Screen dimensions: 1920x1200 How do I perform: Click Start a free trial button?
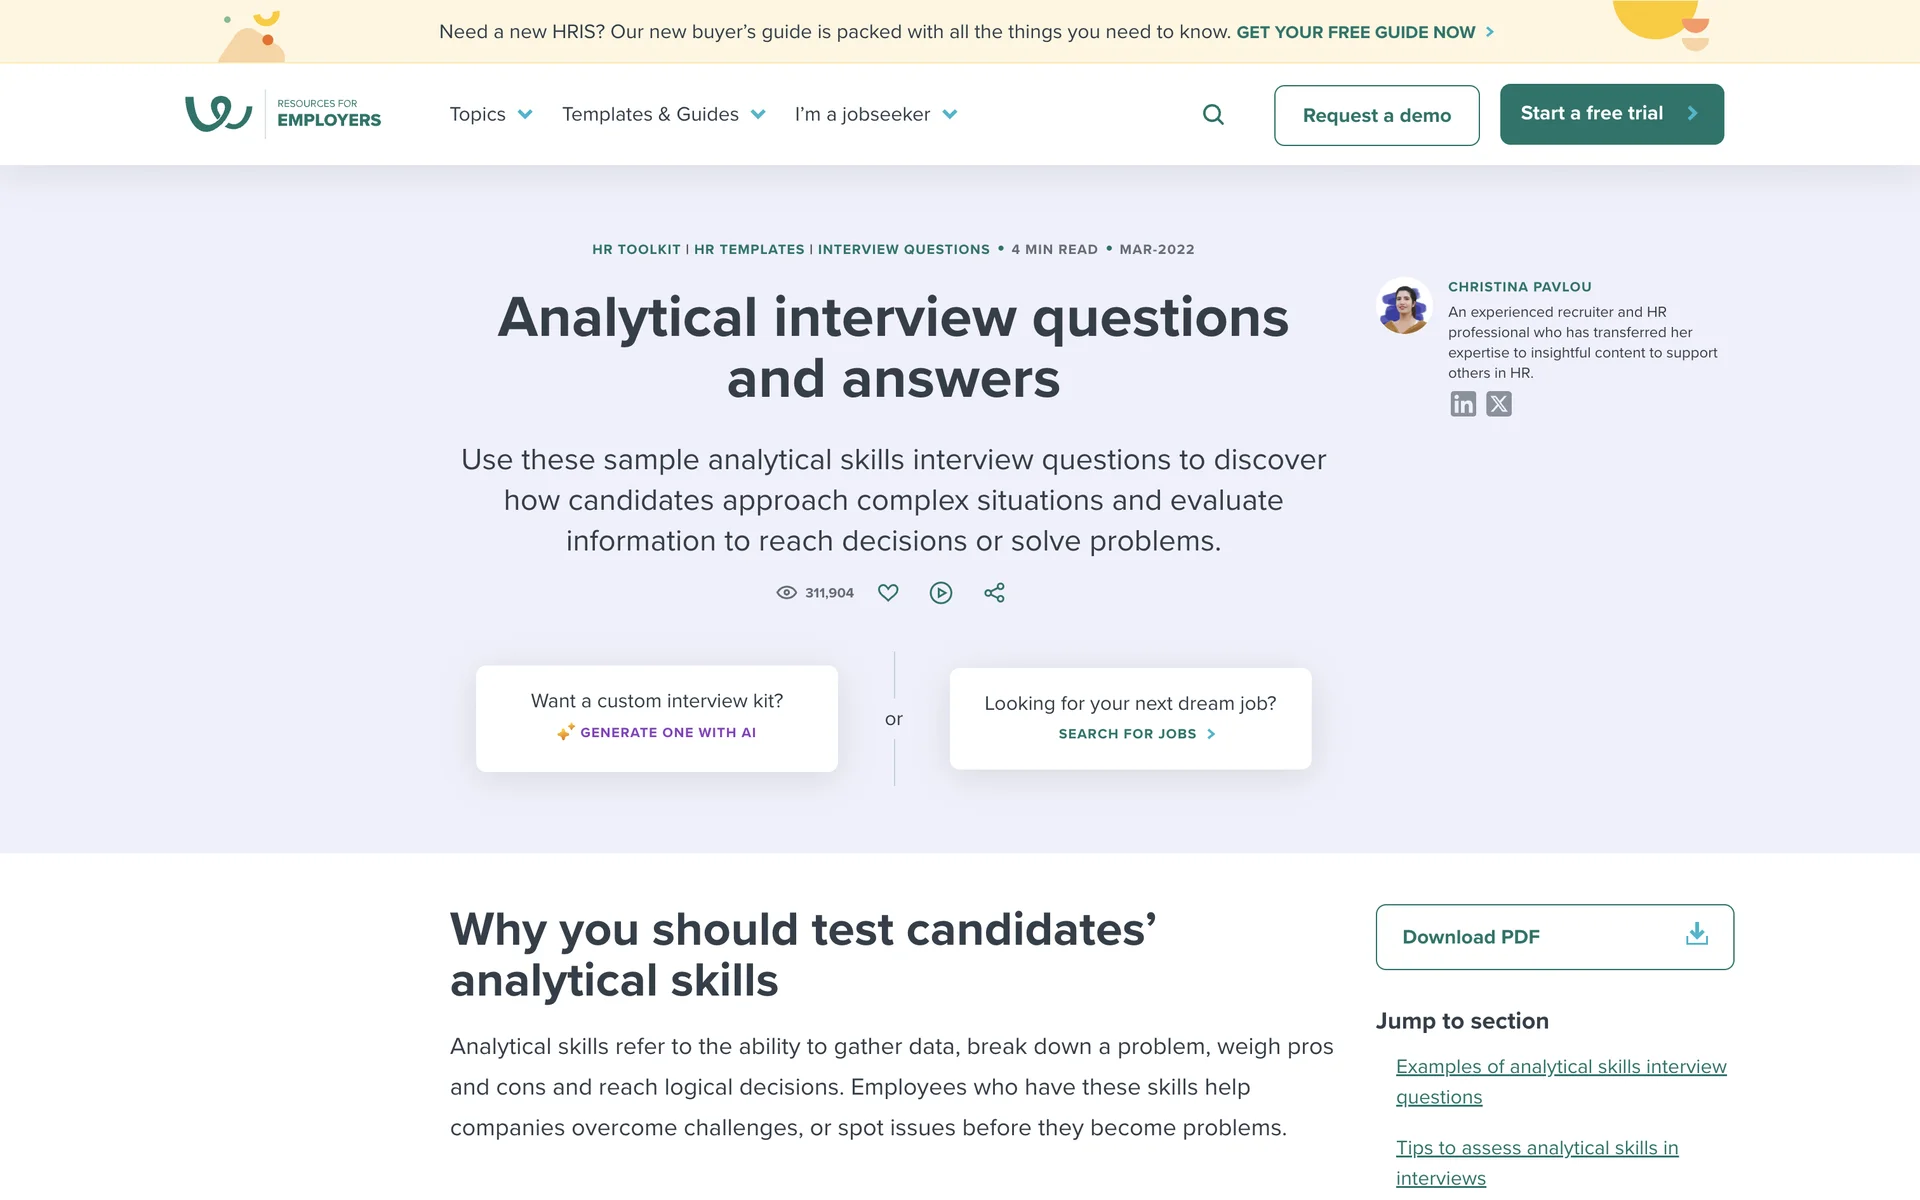[x=1611, y=114]
